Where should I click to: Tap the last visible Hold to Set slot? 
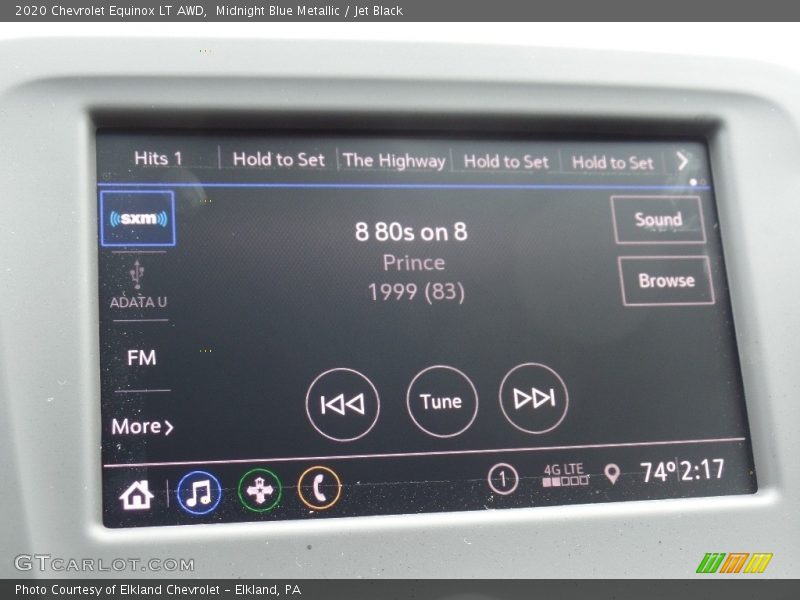tap(612, 163)
